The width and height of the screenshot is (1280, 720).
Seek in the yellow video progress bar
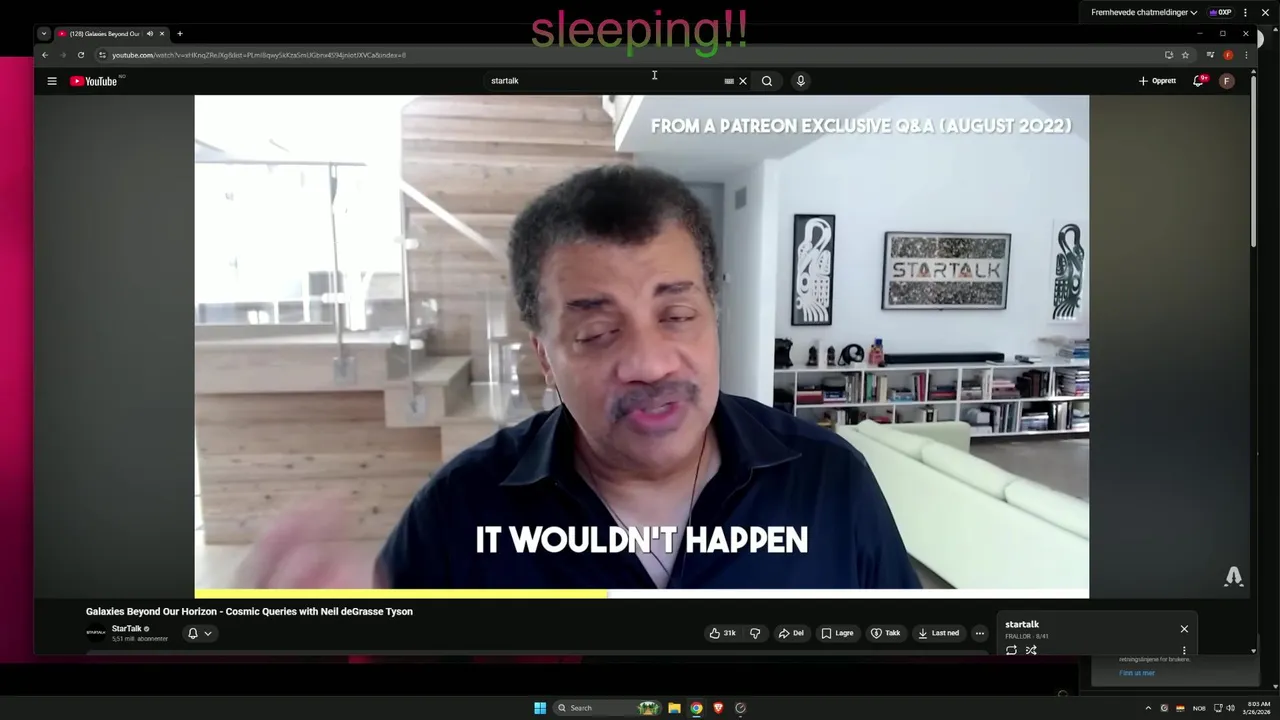641,594
